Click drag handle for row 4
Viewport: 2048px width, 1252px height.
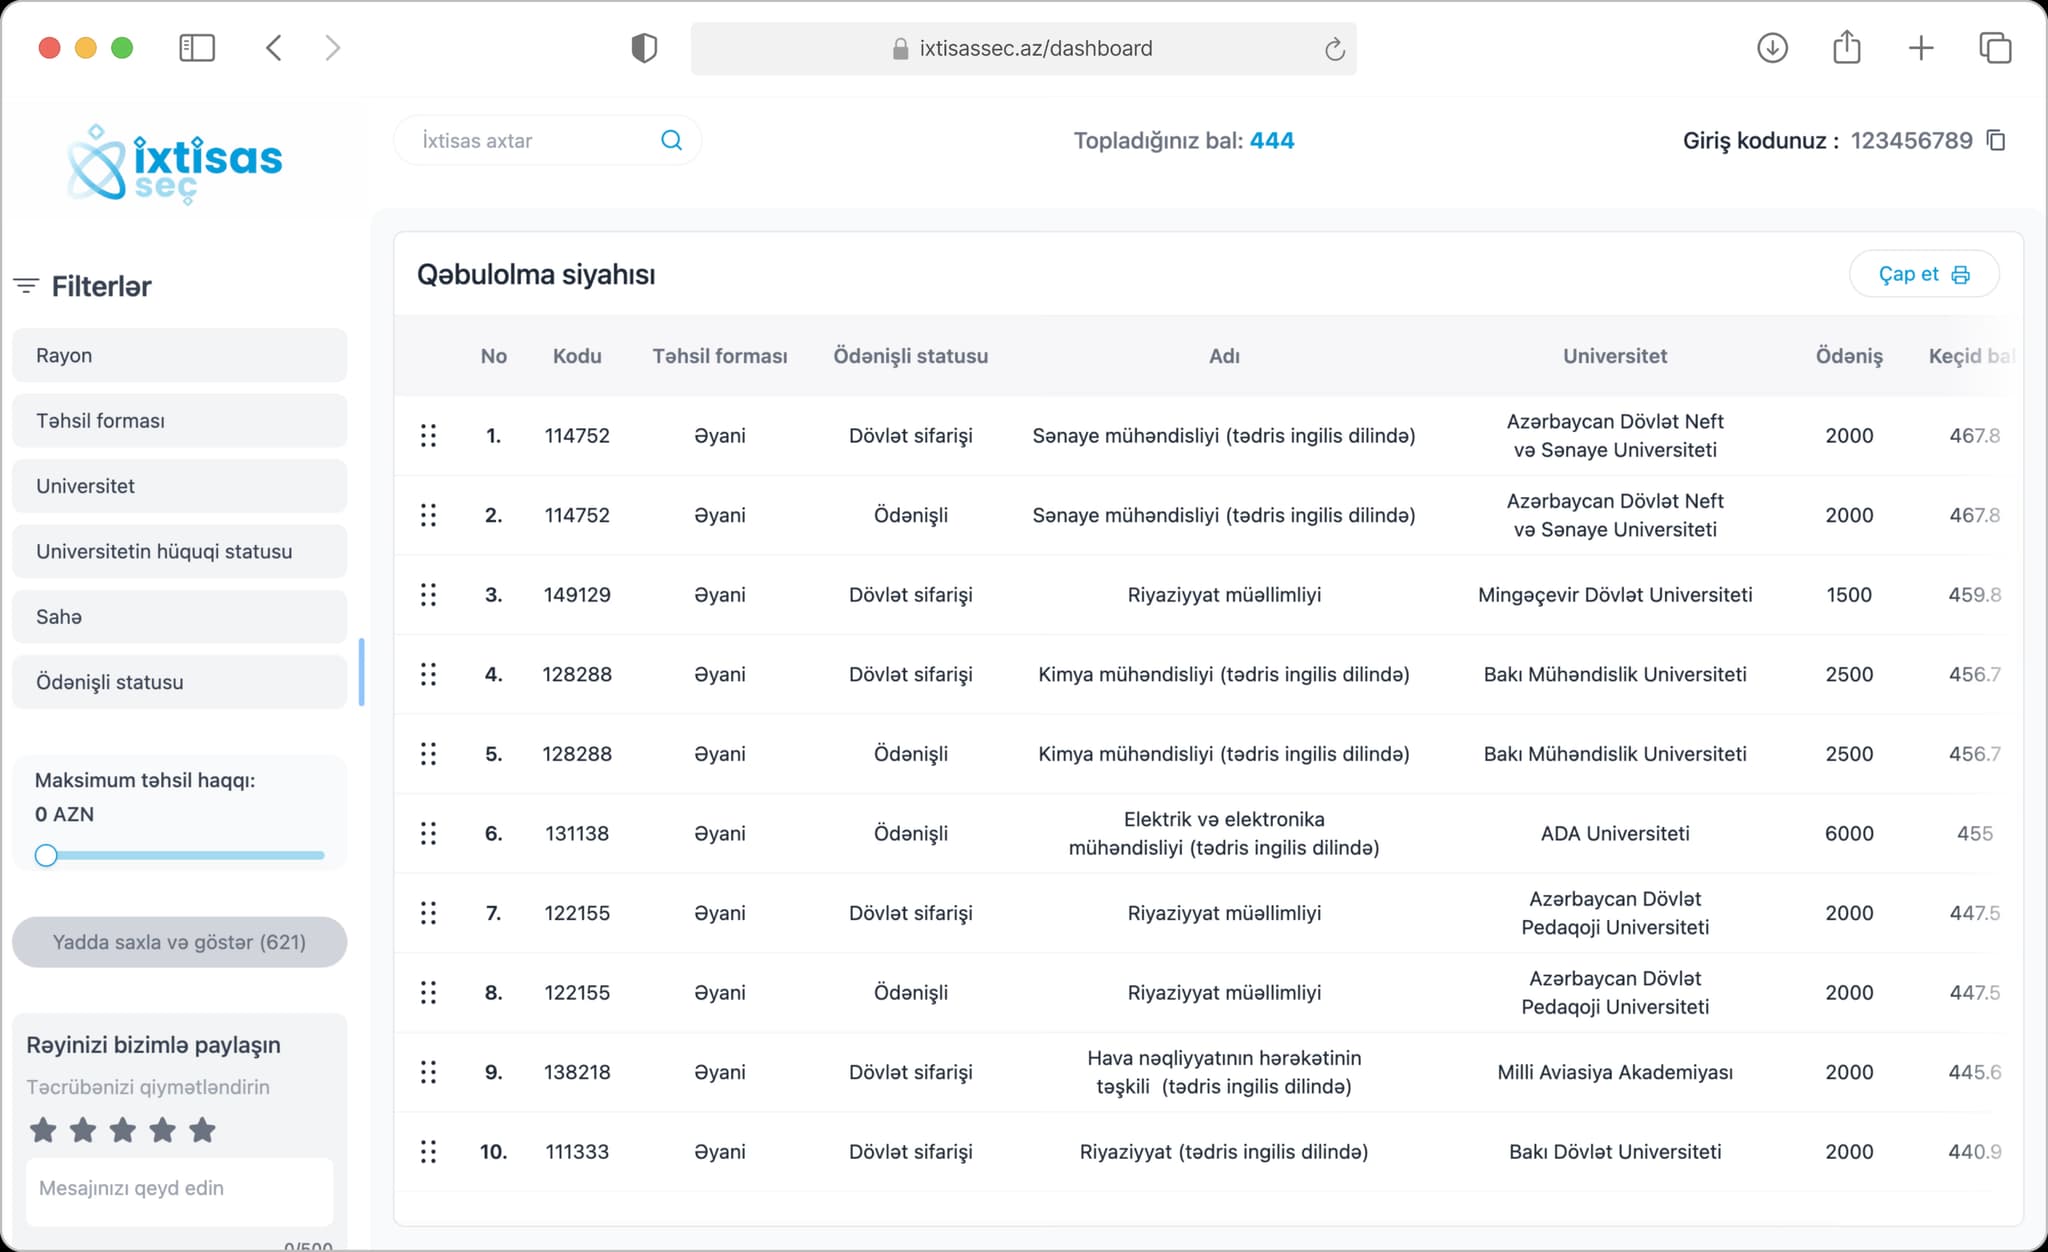tap(428, 674)
